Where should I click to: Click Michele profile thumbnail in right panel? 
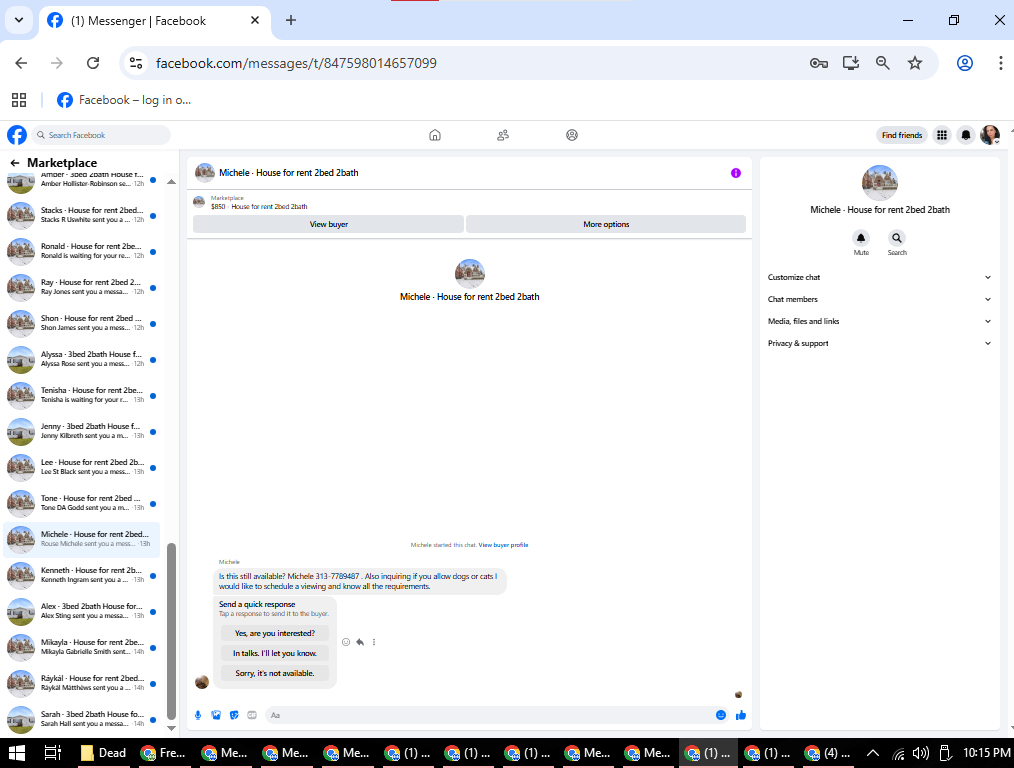[879, 183]
